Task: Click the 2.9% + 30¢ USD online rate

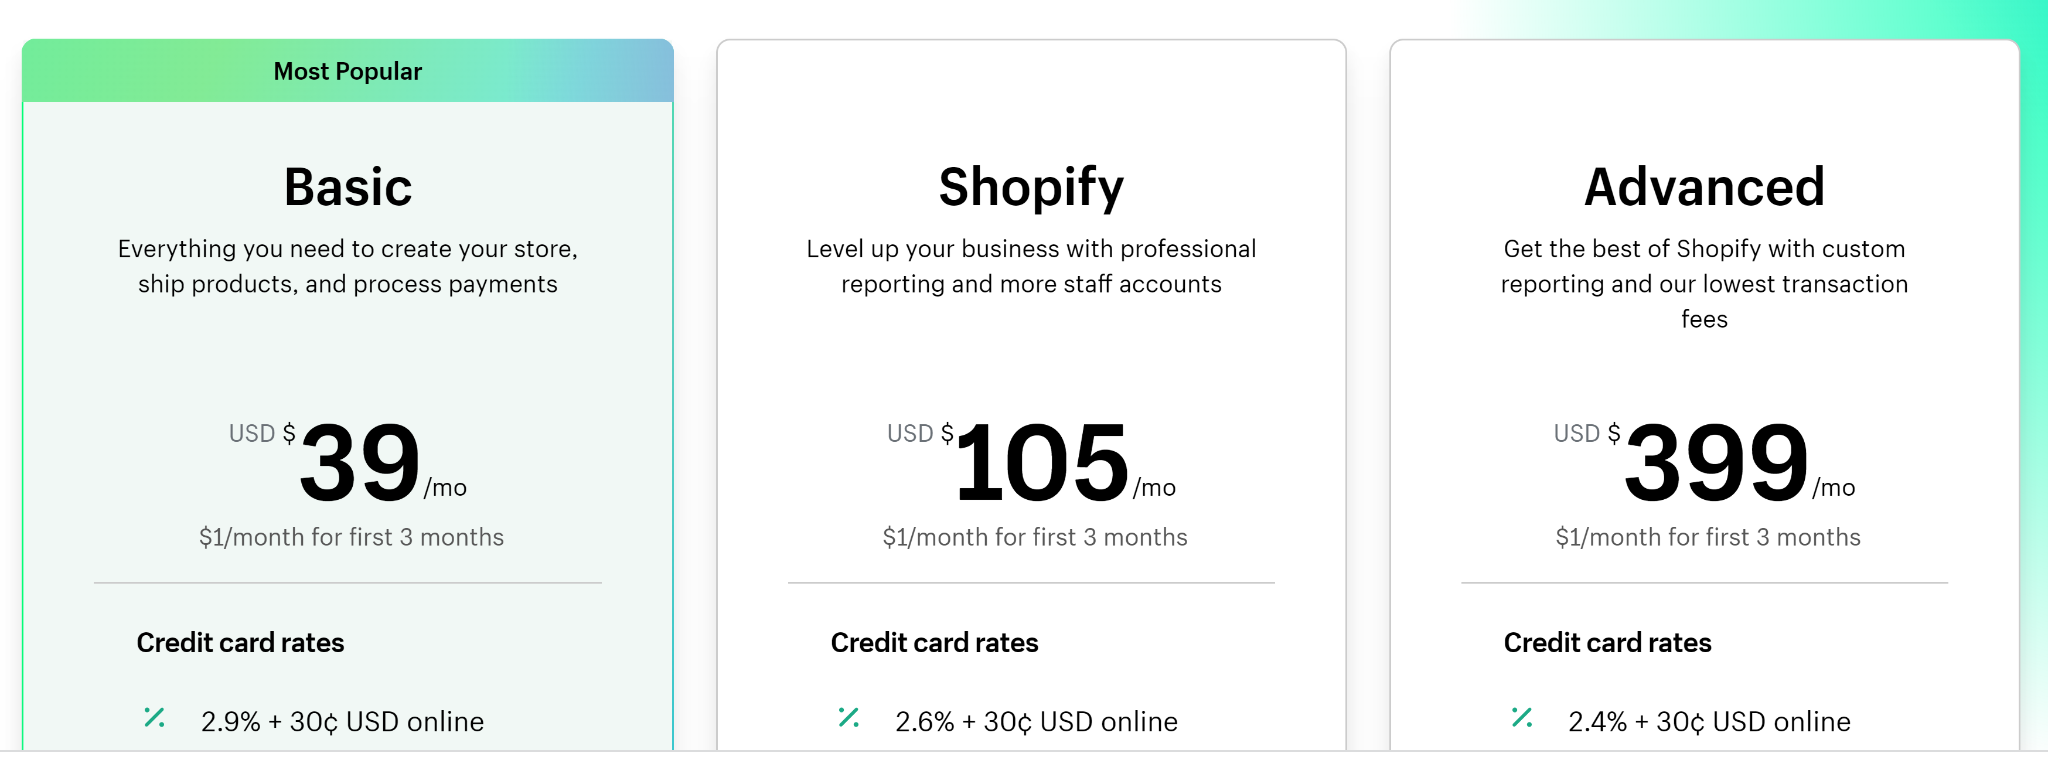Action: [342, 722]
